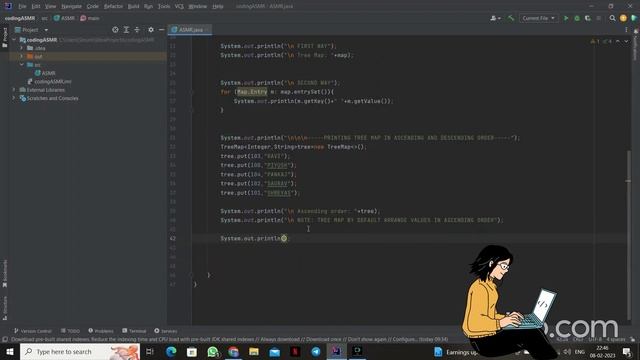
Task: Open the VCS menu
Action: click(x=179, y=7)
